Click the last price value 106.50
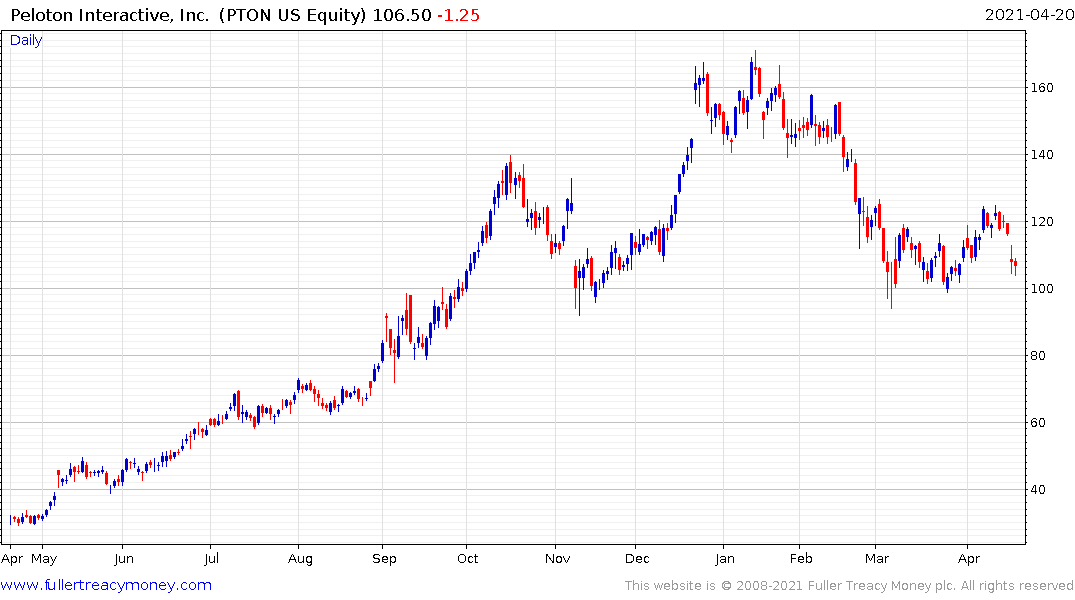 [402, 15]
